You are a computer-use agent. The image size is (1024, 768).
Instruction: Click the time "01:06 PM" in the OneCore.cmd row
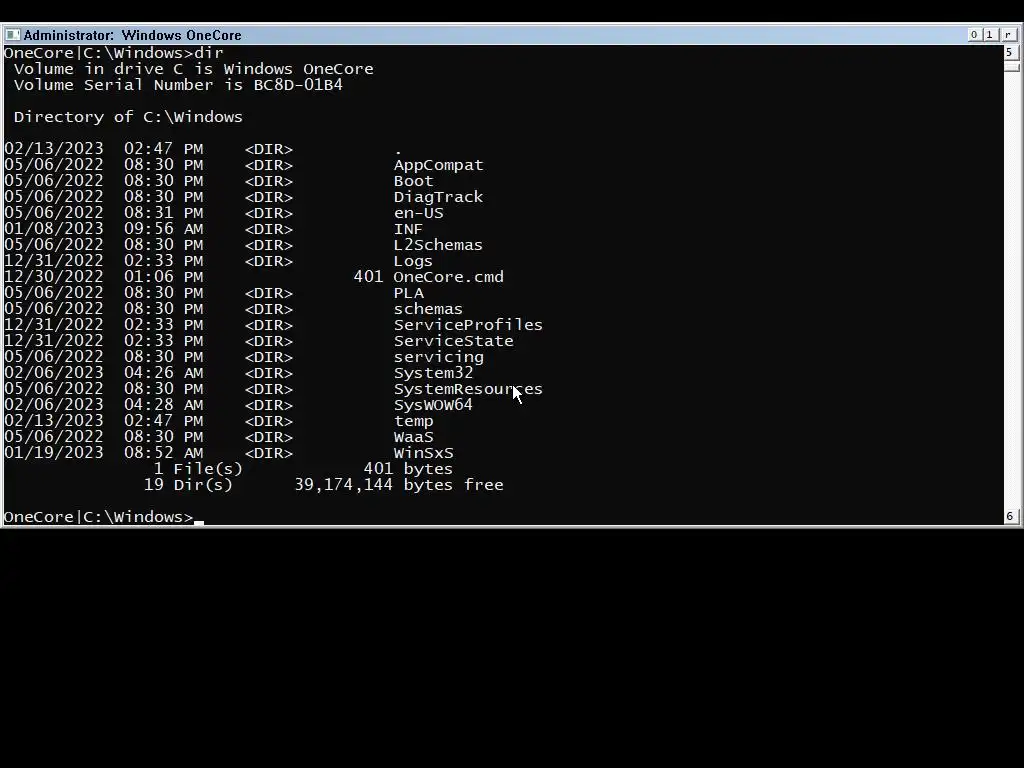click(x=164, y=277)
